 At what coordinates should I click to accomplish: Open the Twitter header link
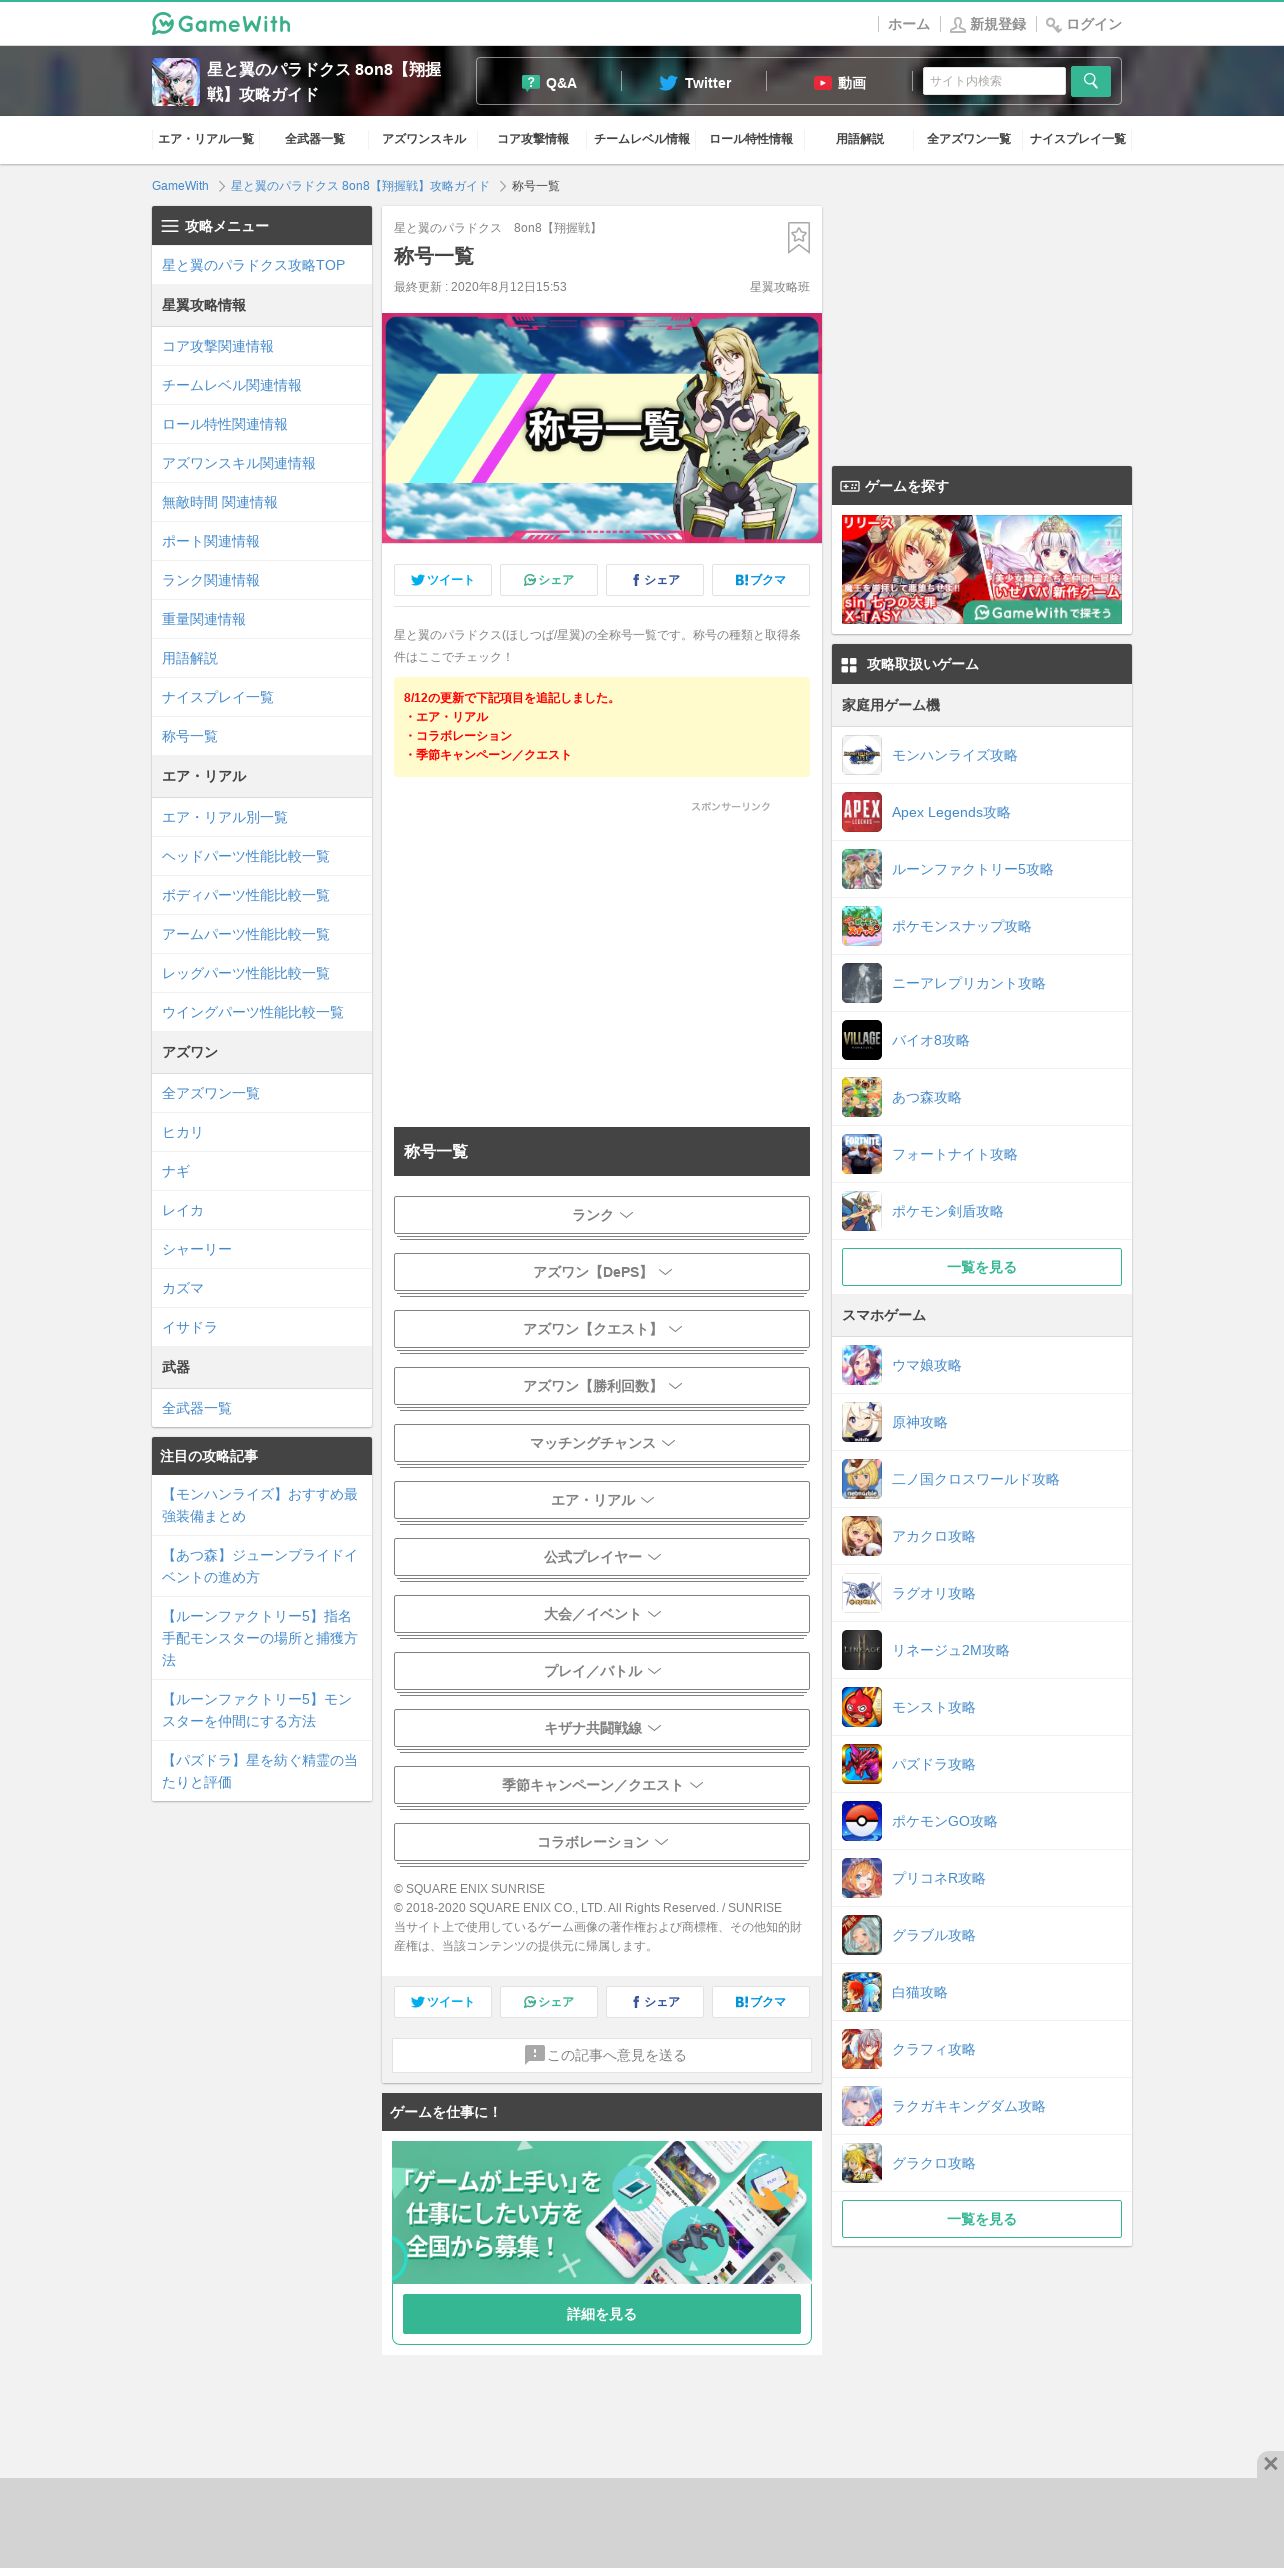point(695,83)
